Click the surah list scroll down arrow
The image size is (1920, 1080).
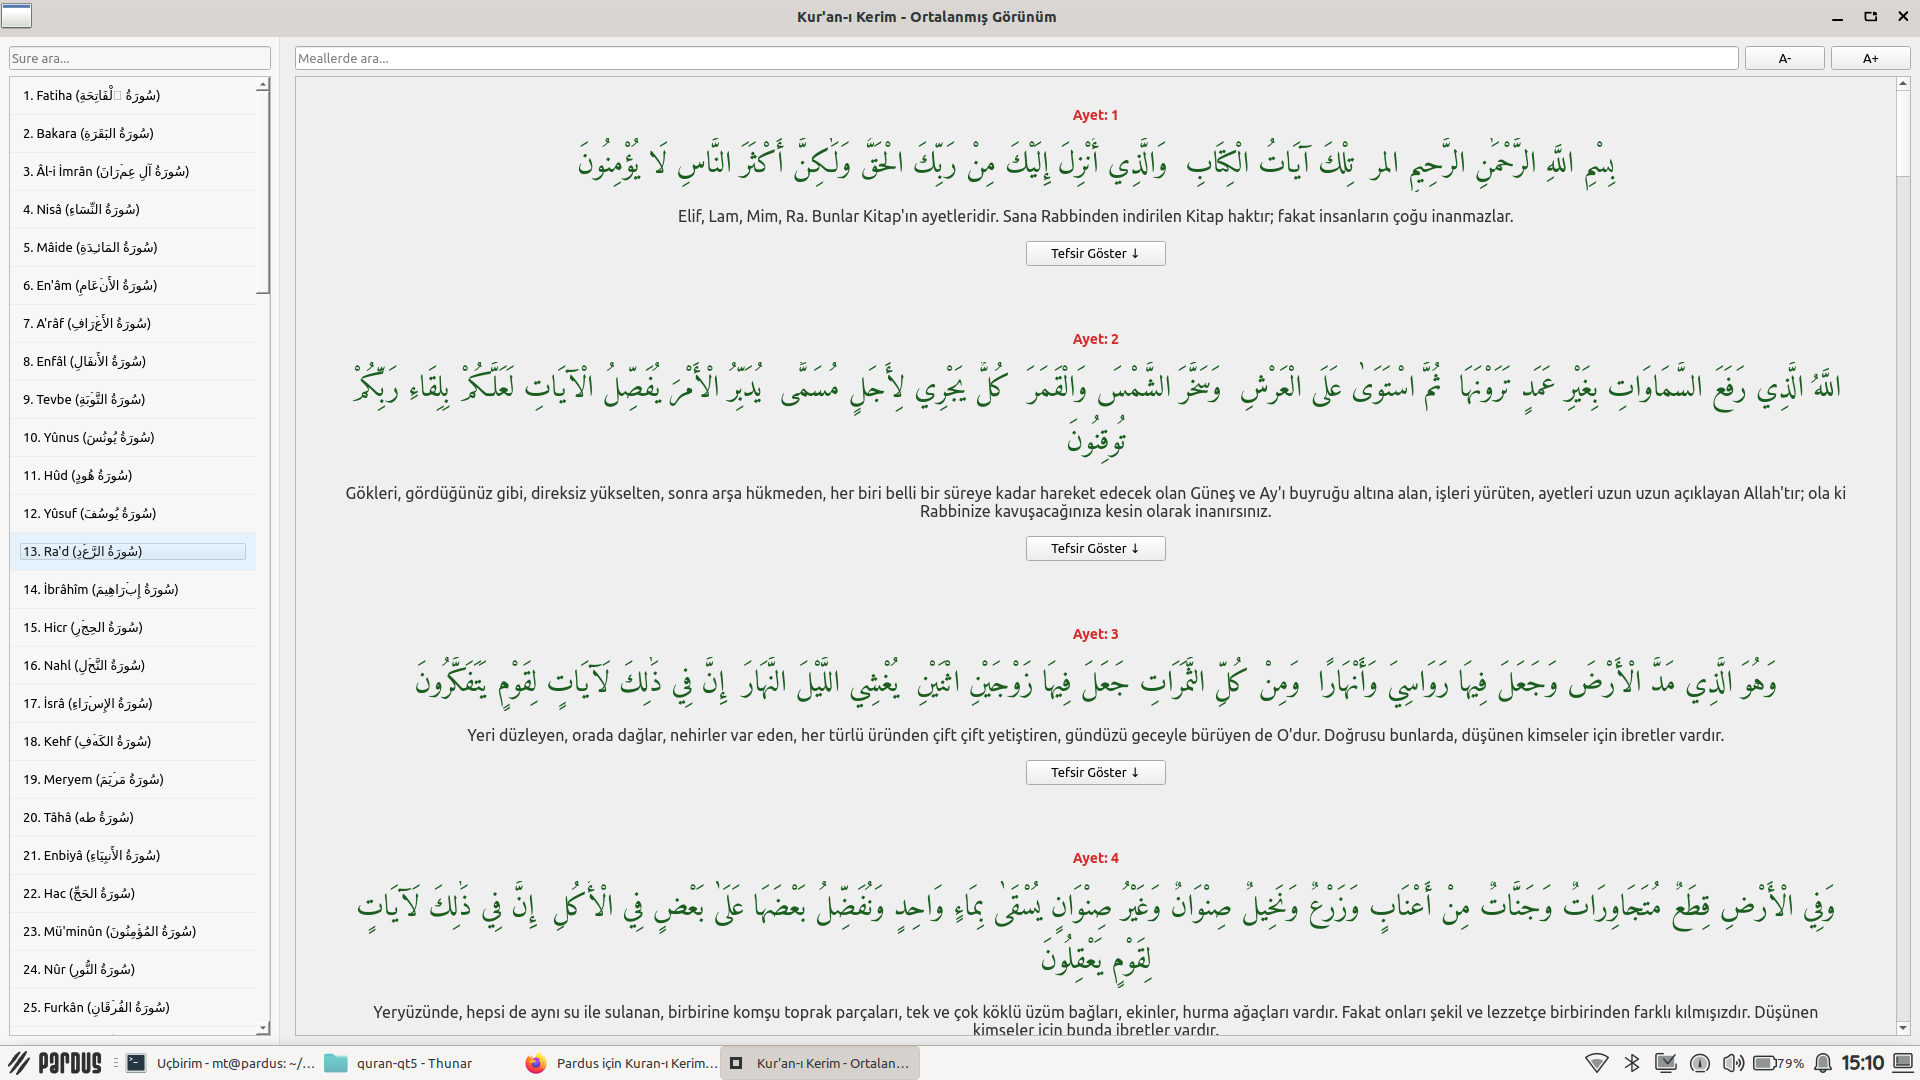[263, 1028]
